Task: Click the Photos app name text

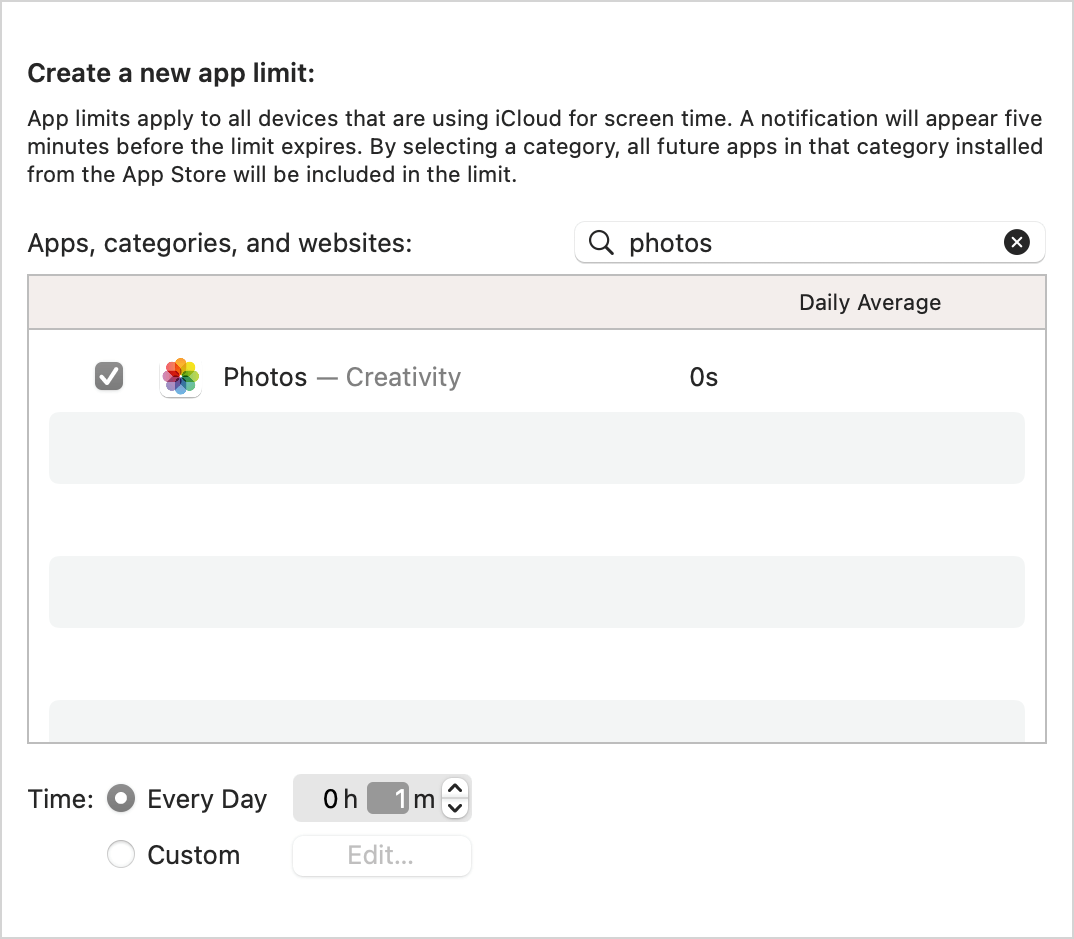Action: [x=264, y=377]
